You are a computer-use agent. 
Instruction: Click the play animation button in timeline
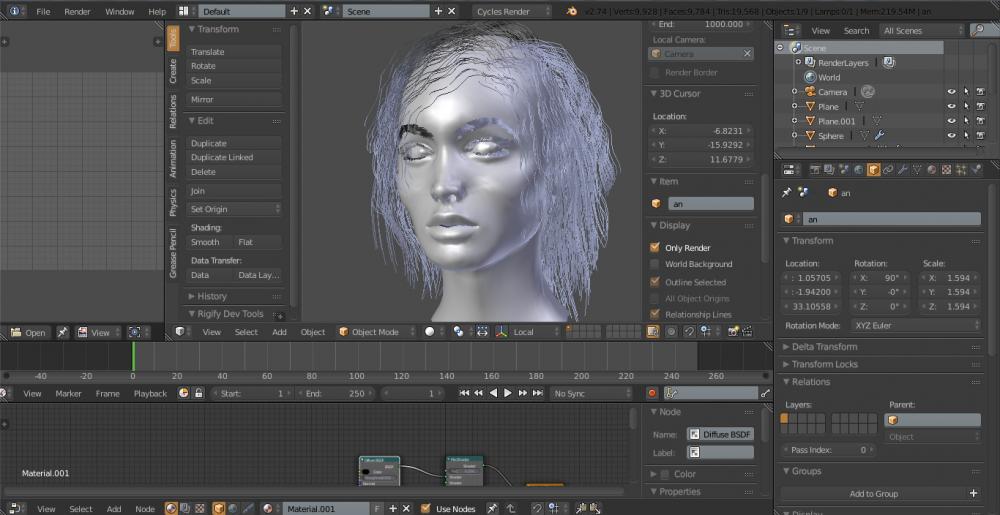508,394
